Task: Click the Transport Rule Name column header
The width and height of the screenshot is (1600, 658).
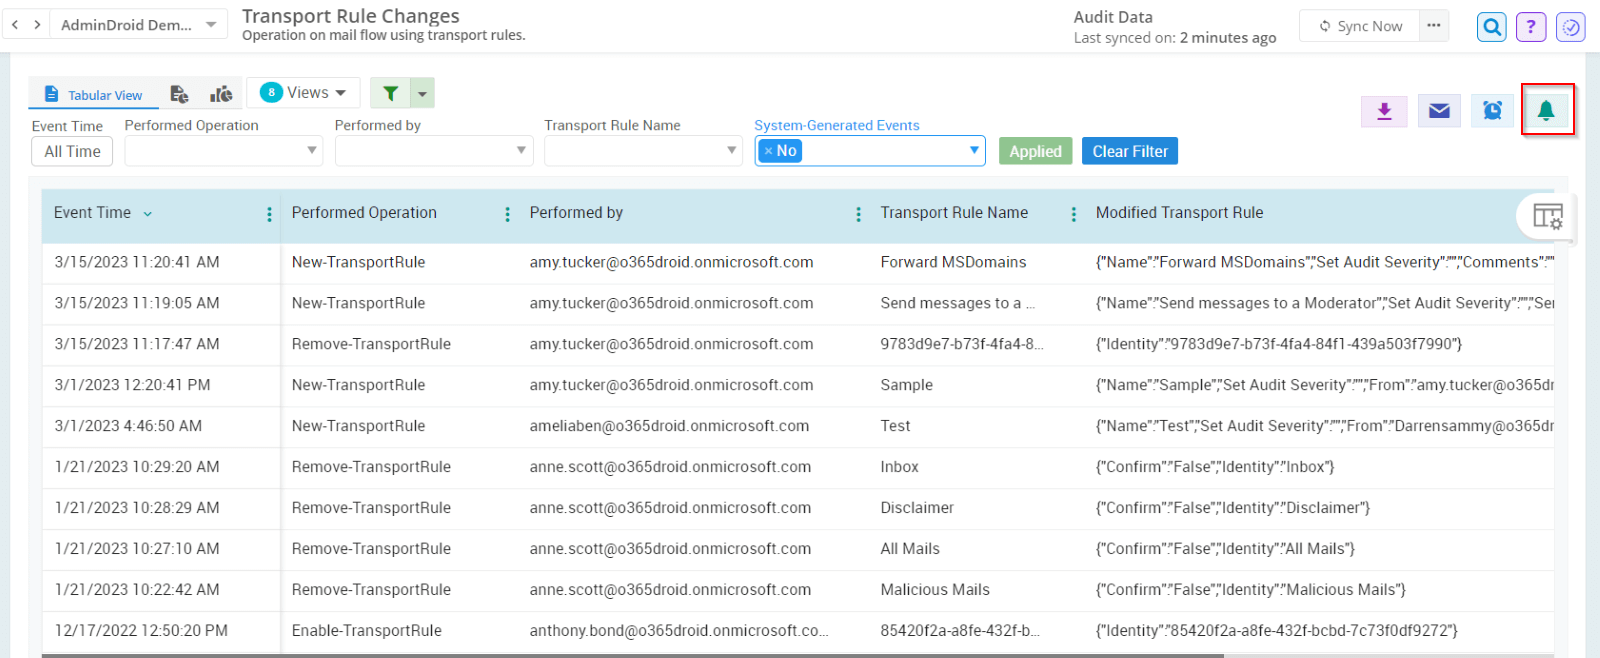Action: coord(954,213)
